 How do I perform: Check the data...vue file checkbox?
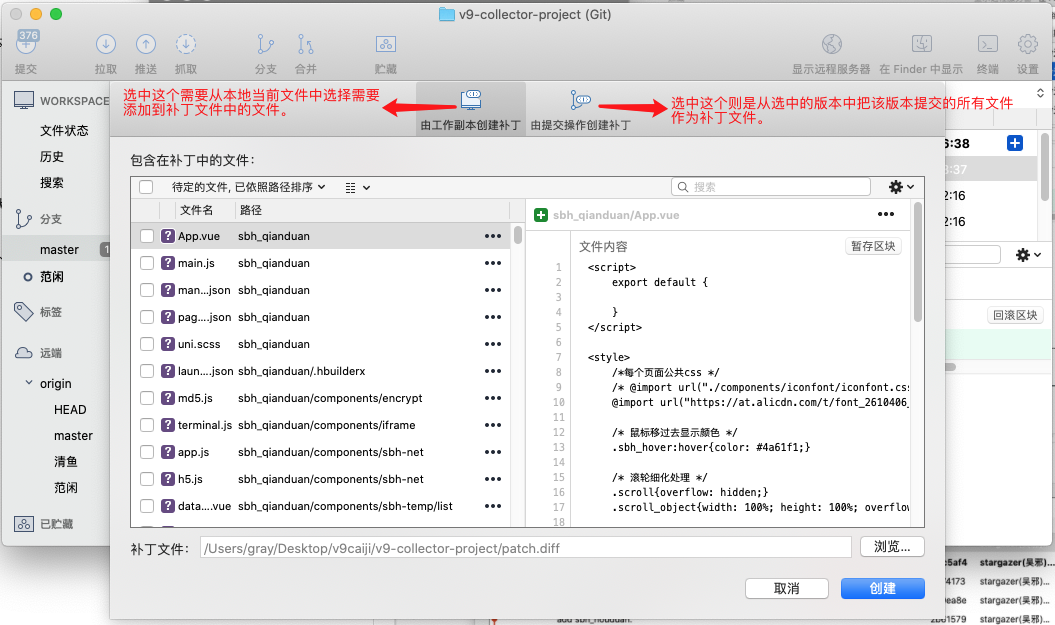pos(147,506)
